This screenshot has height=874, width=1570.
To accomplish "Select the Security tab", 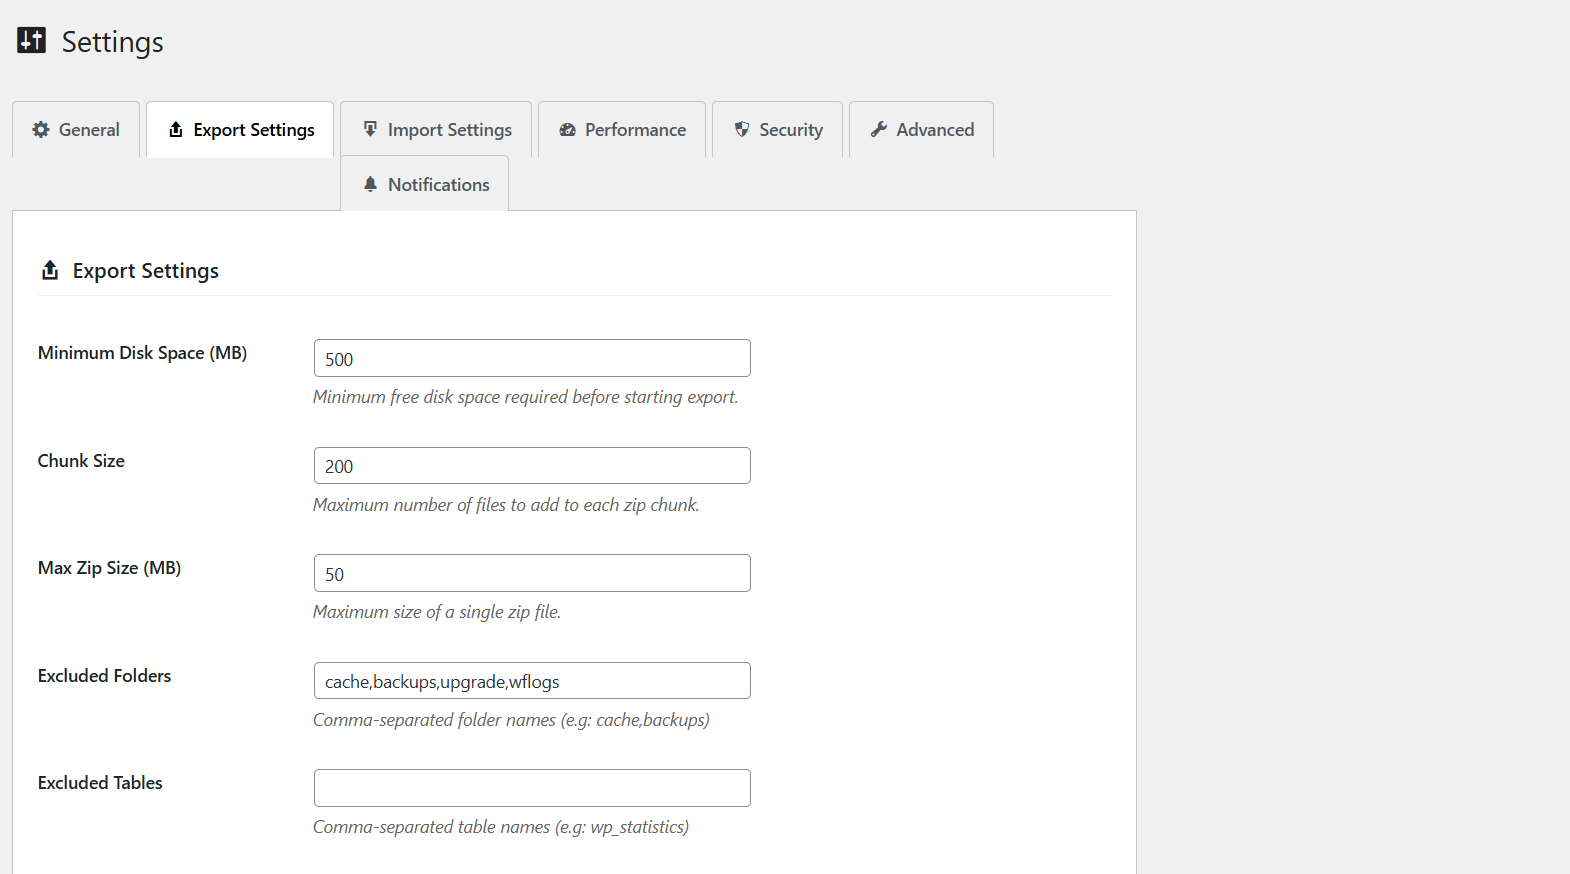I will click(790, 130).
